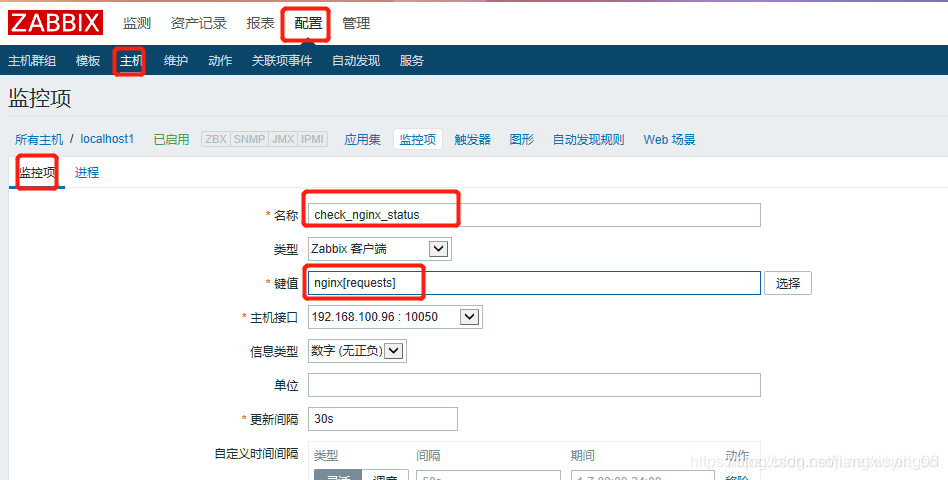Click the 所有主机 breadcrumb link
Image resolution: width=948 pixels, height=480 pixels.
tap(39, 140)
